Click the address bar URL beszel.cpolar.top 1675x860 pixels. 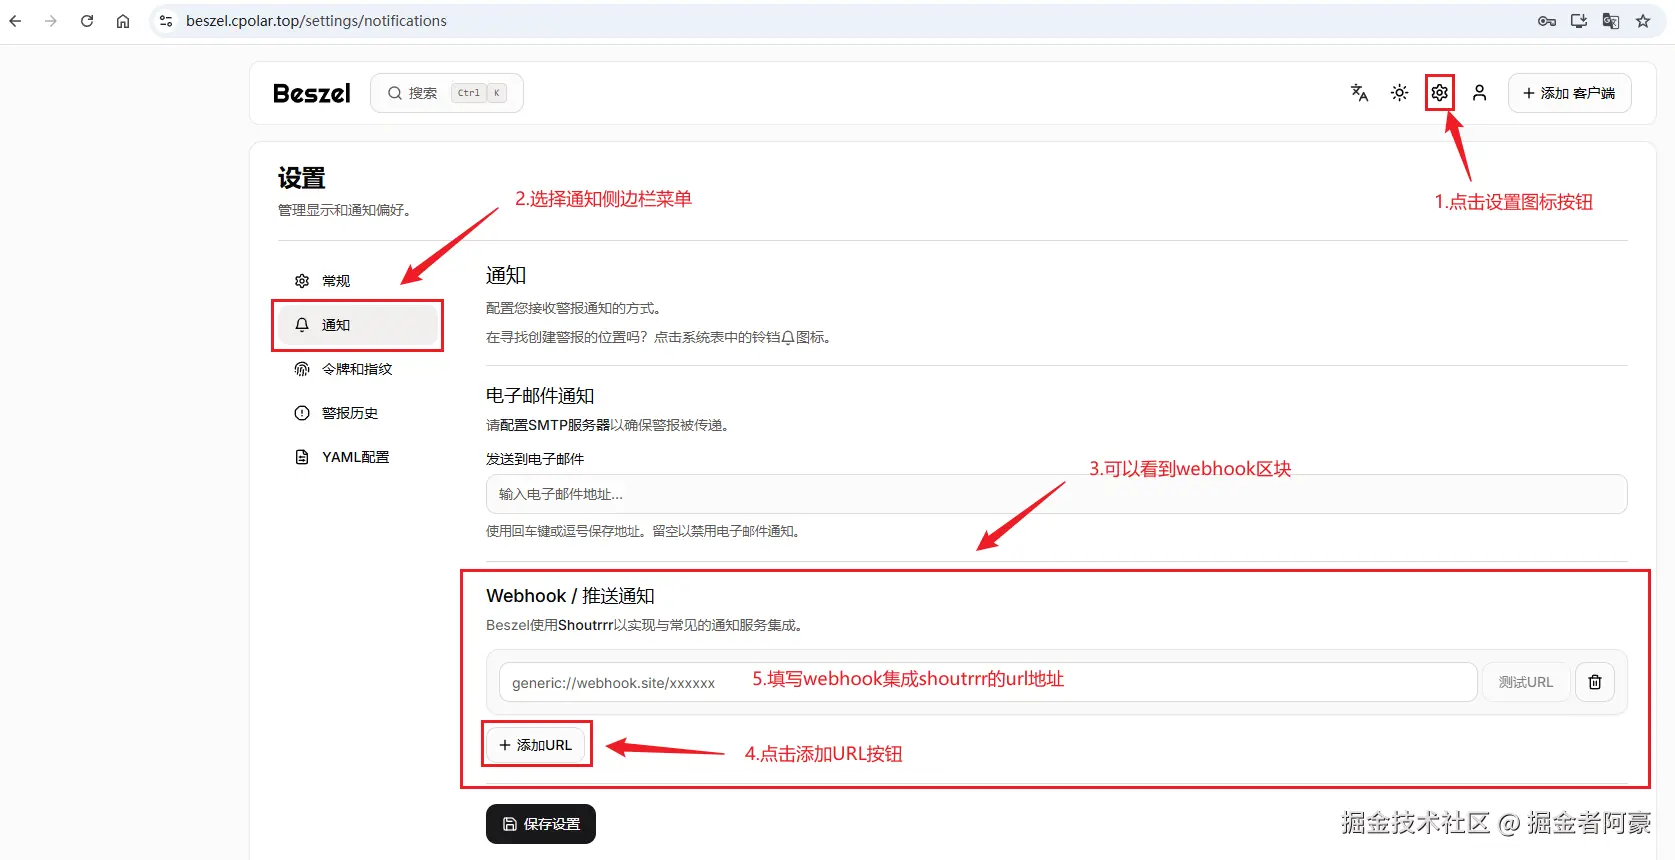click(x=316, y=21)
